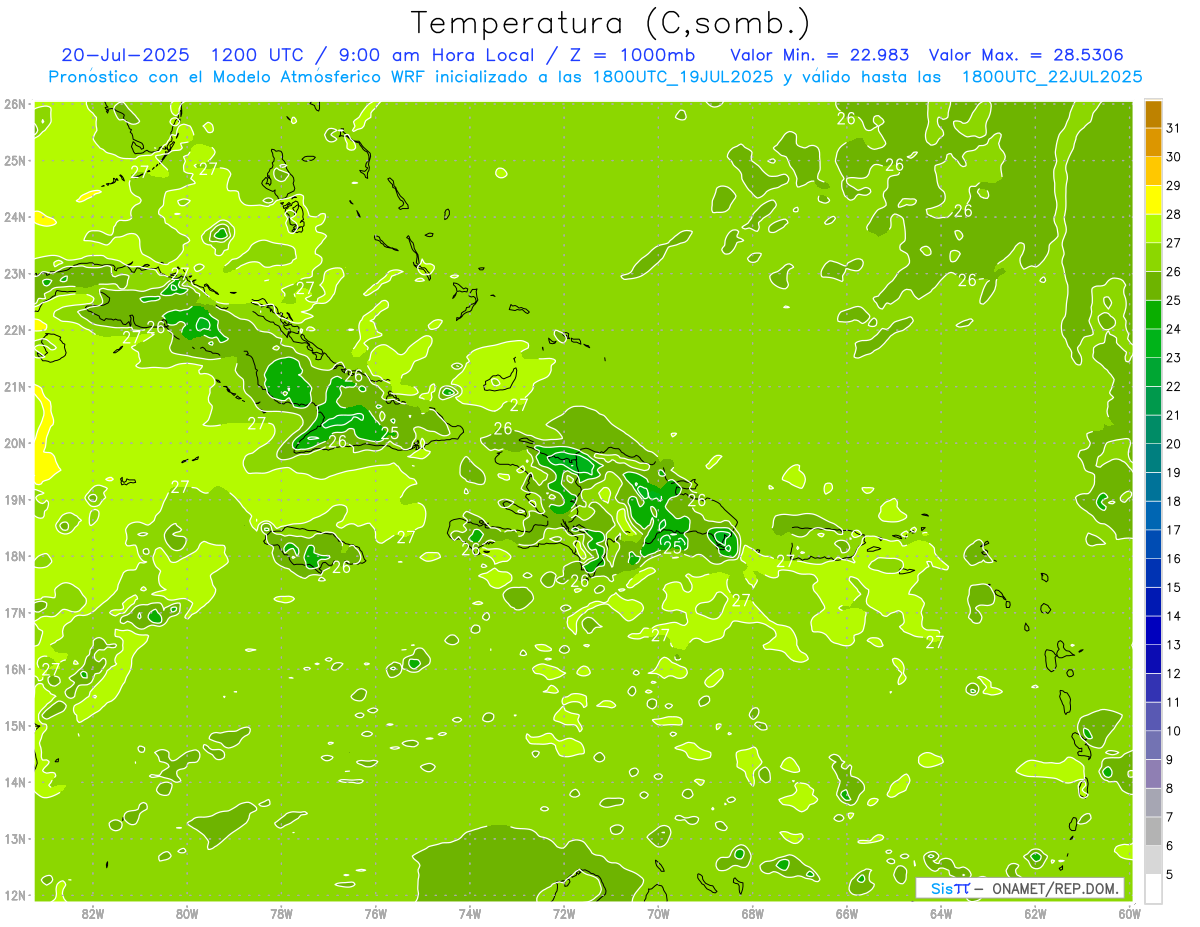The height and width of the screenshot is (927, 1200).
Task: Click the color scale label 22
Action: (1173, 386)
